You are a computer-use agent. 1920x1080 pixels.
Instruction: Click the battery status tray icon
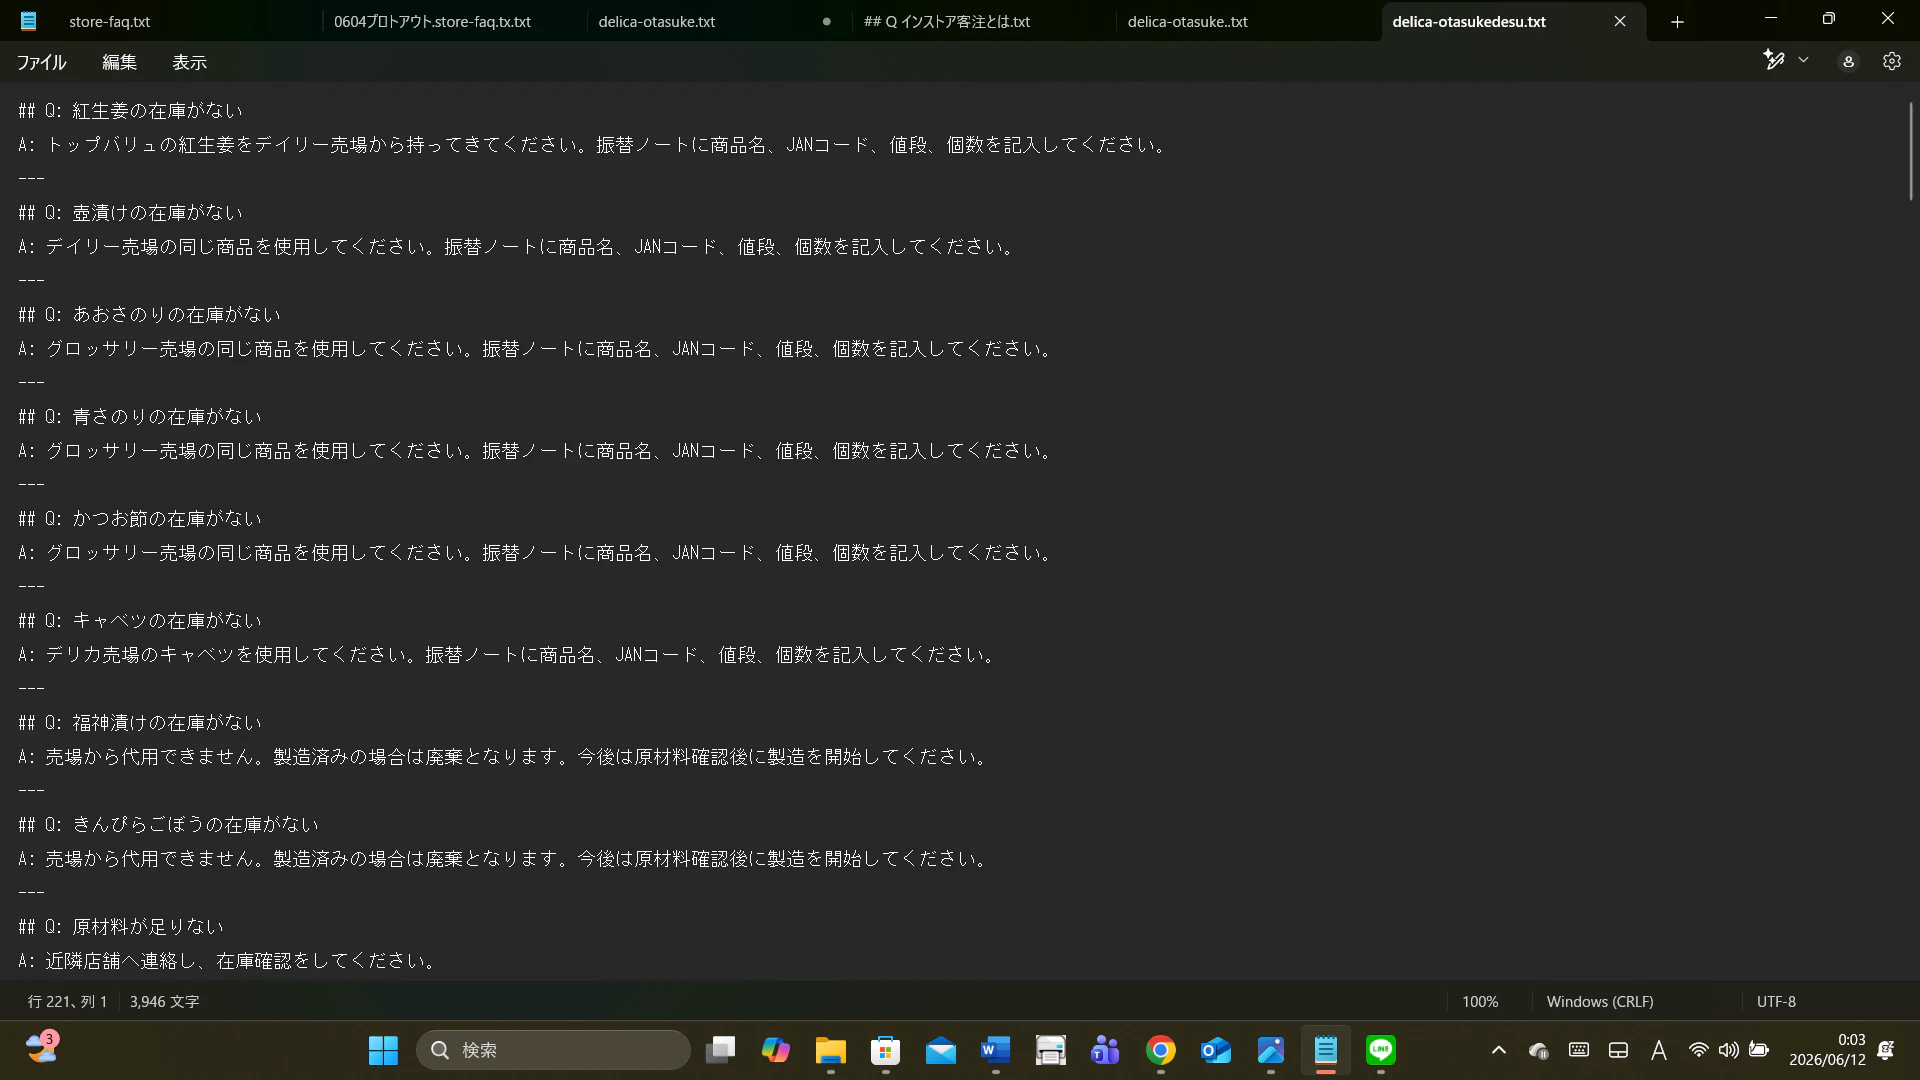[1759, 1050]
